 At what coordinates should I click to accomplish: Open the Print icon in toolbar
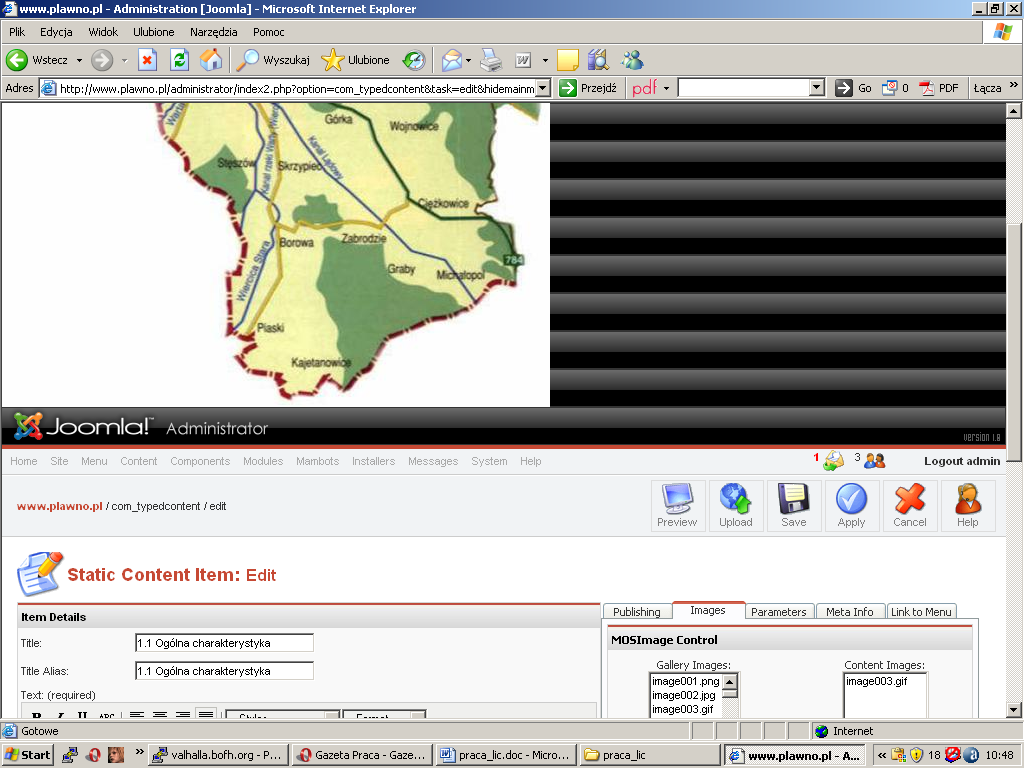tap(490, 60)
